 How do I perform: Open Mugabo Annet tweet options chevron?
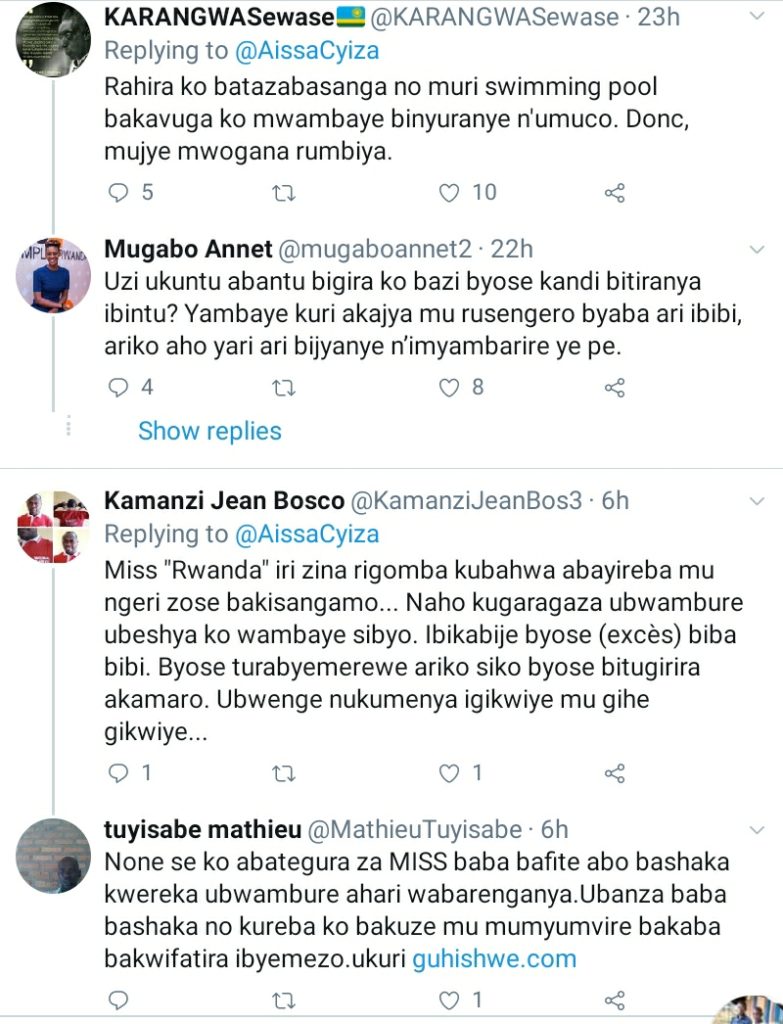(757, 250)
